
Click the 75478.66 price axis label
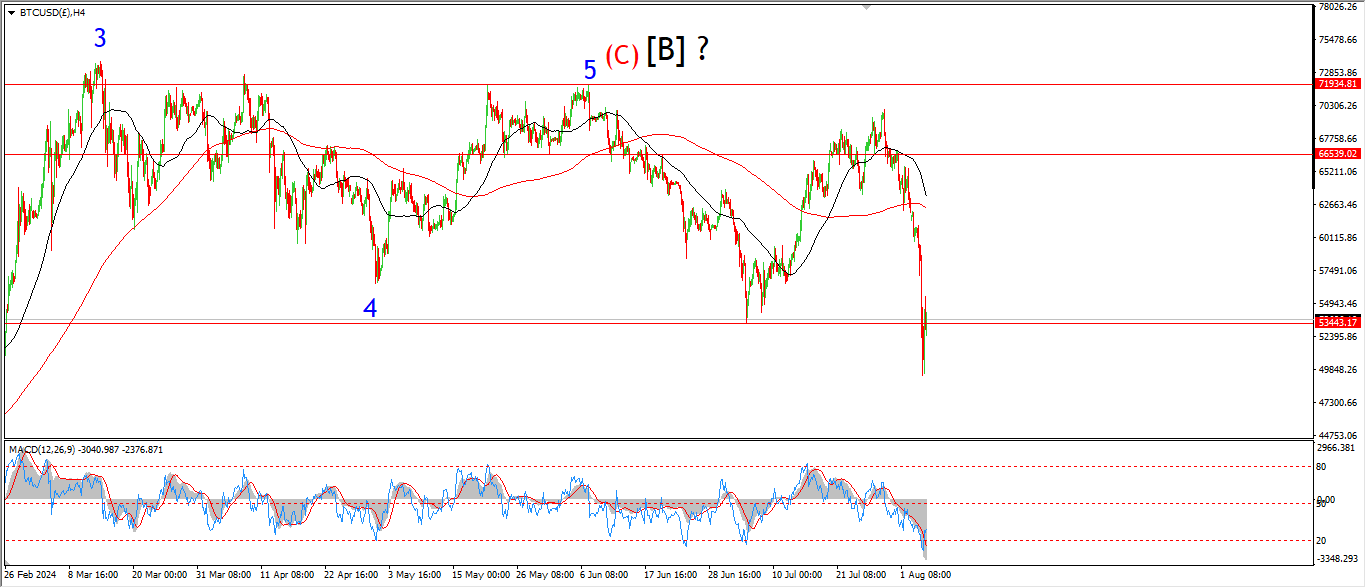pos(1337,40)
